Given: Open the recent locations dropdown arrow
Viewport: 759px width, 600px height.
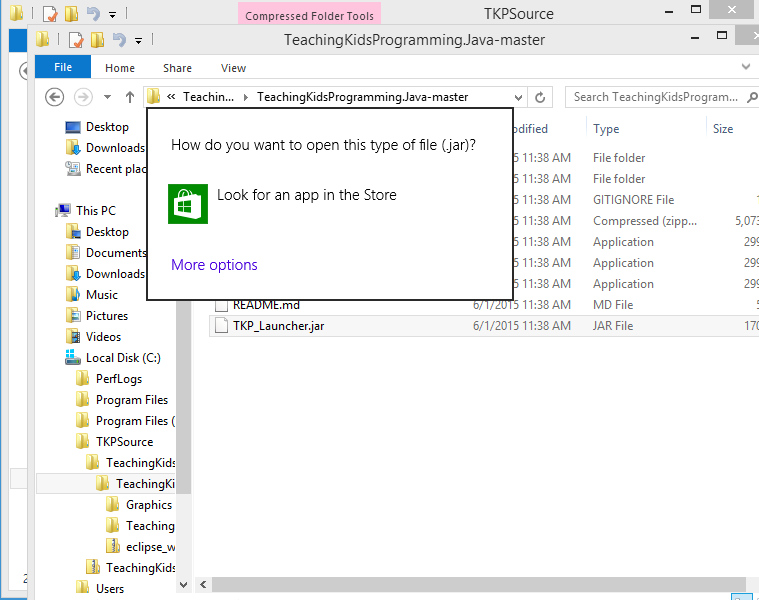Looking at the screenshot, I should coord(107,97).
